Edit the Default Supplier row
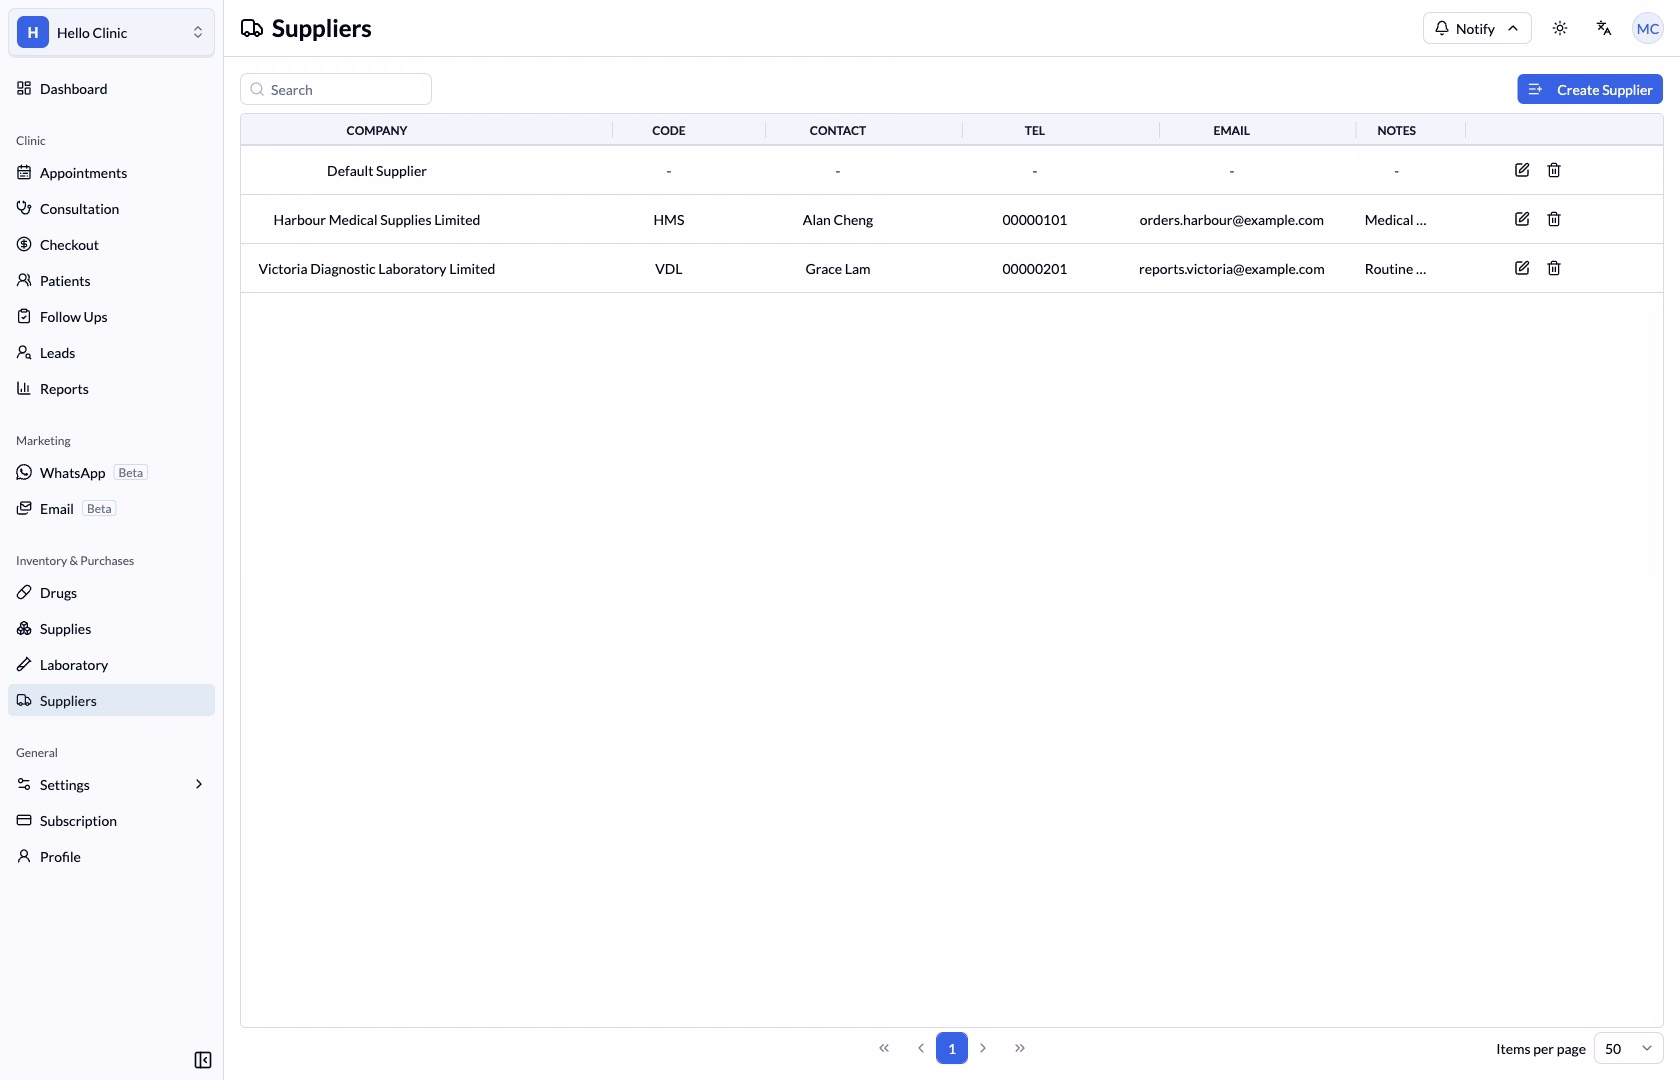Screen dimensions: 1680x1080 pyautogui.click(x=1522, y=170)
